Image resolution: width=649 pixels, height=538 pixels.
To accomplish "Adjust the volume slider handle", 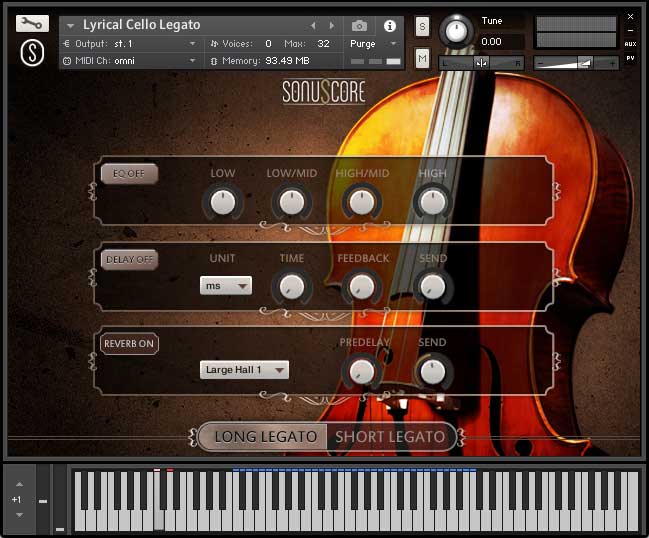I will [585, 62].
